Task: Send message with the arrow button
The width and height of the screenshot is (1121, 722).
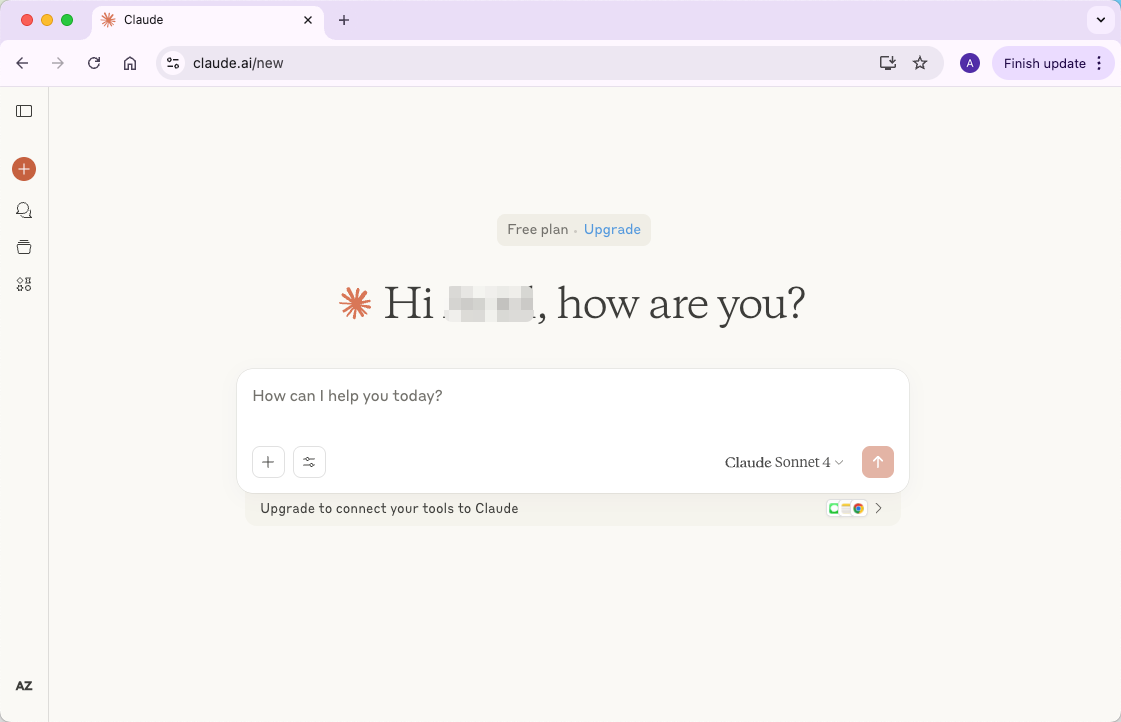Action: click(877, 462)
